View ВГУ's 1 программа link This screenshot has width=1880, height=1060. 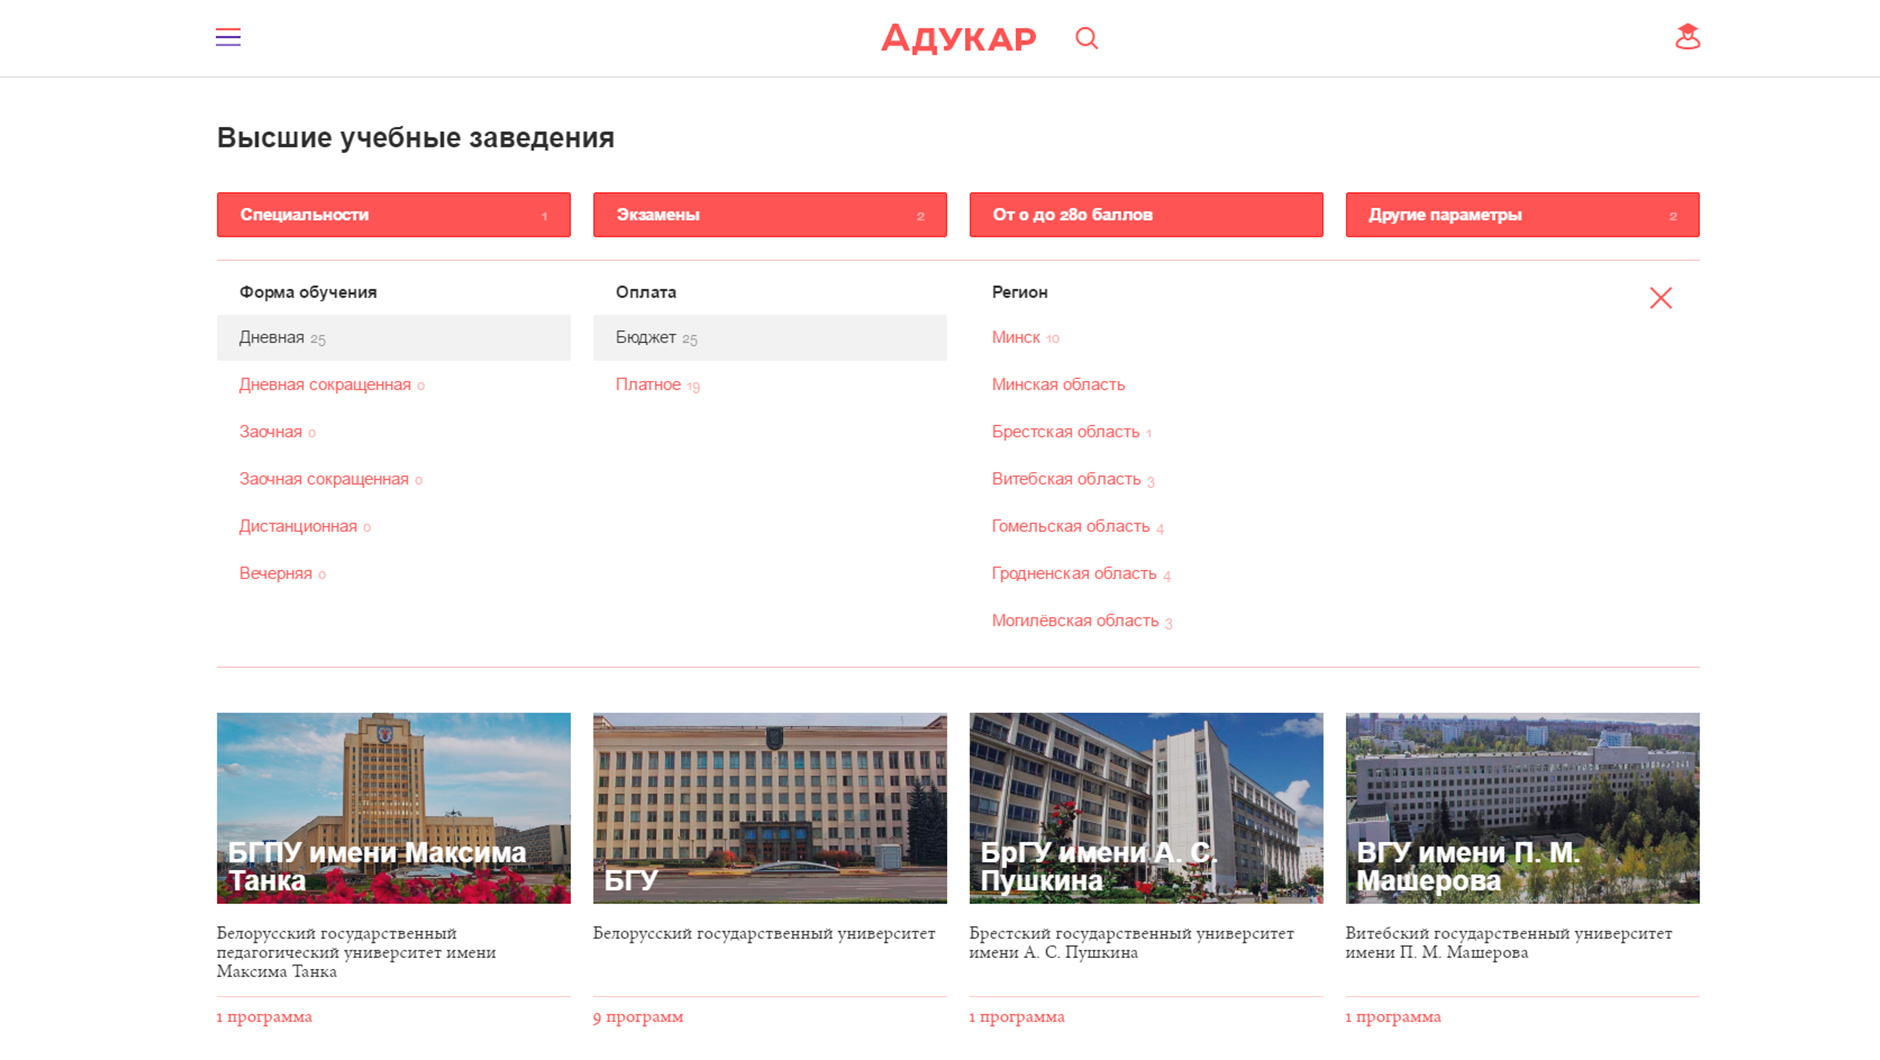[x=1393, y=1017]
